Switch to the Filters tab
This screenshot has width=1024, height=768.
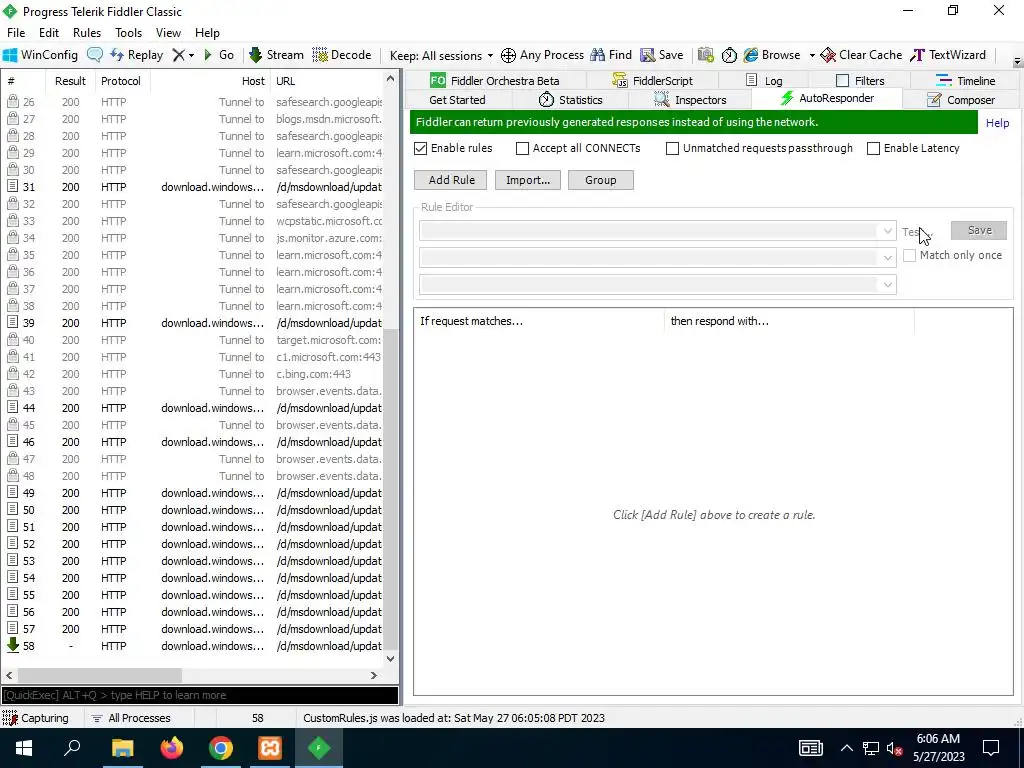(x=860, y=81)
